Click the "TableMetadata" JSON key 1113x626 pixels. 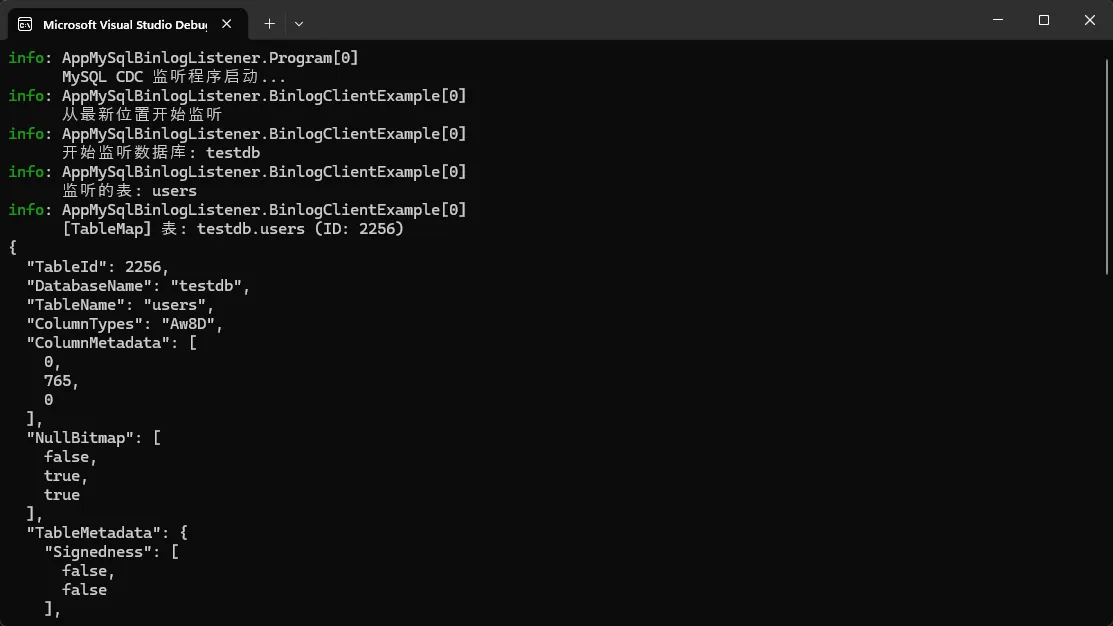pos(93,533)
